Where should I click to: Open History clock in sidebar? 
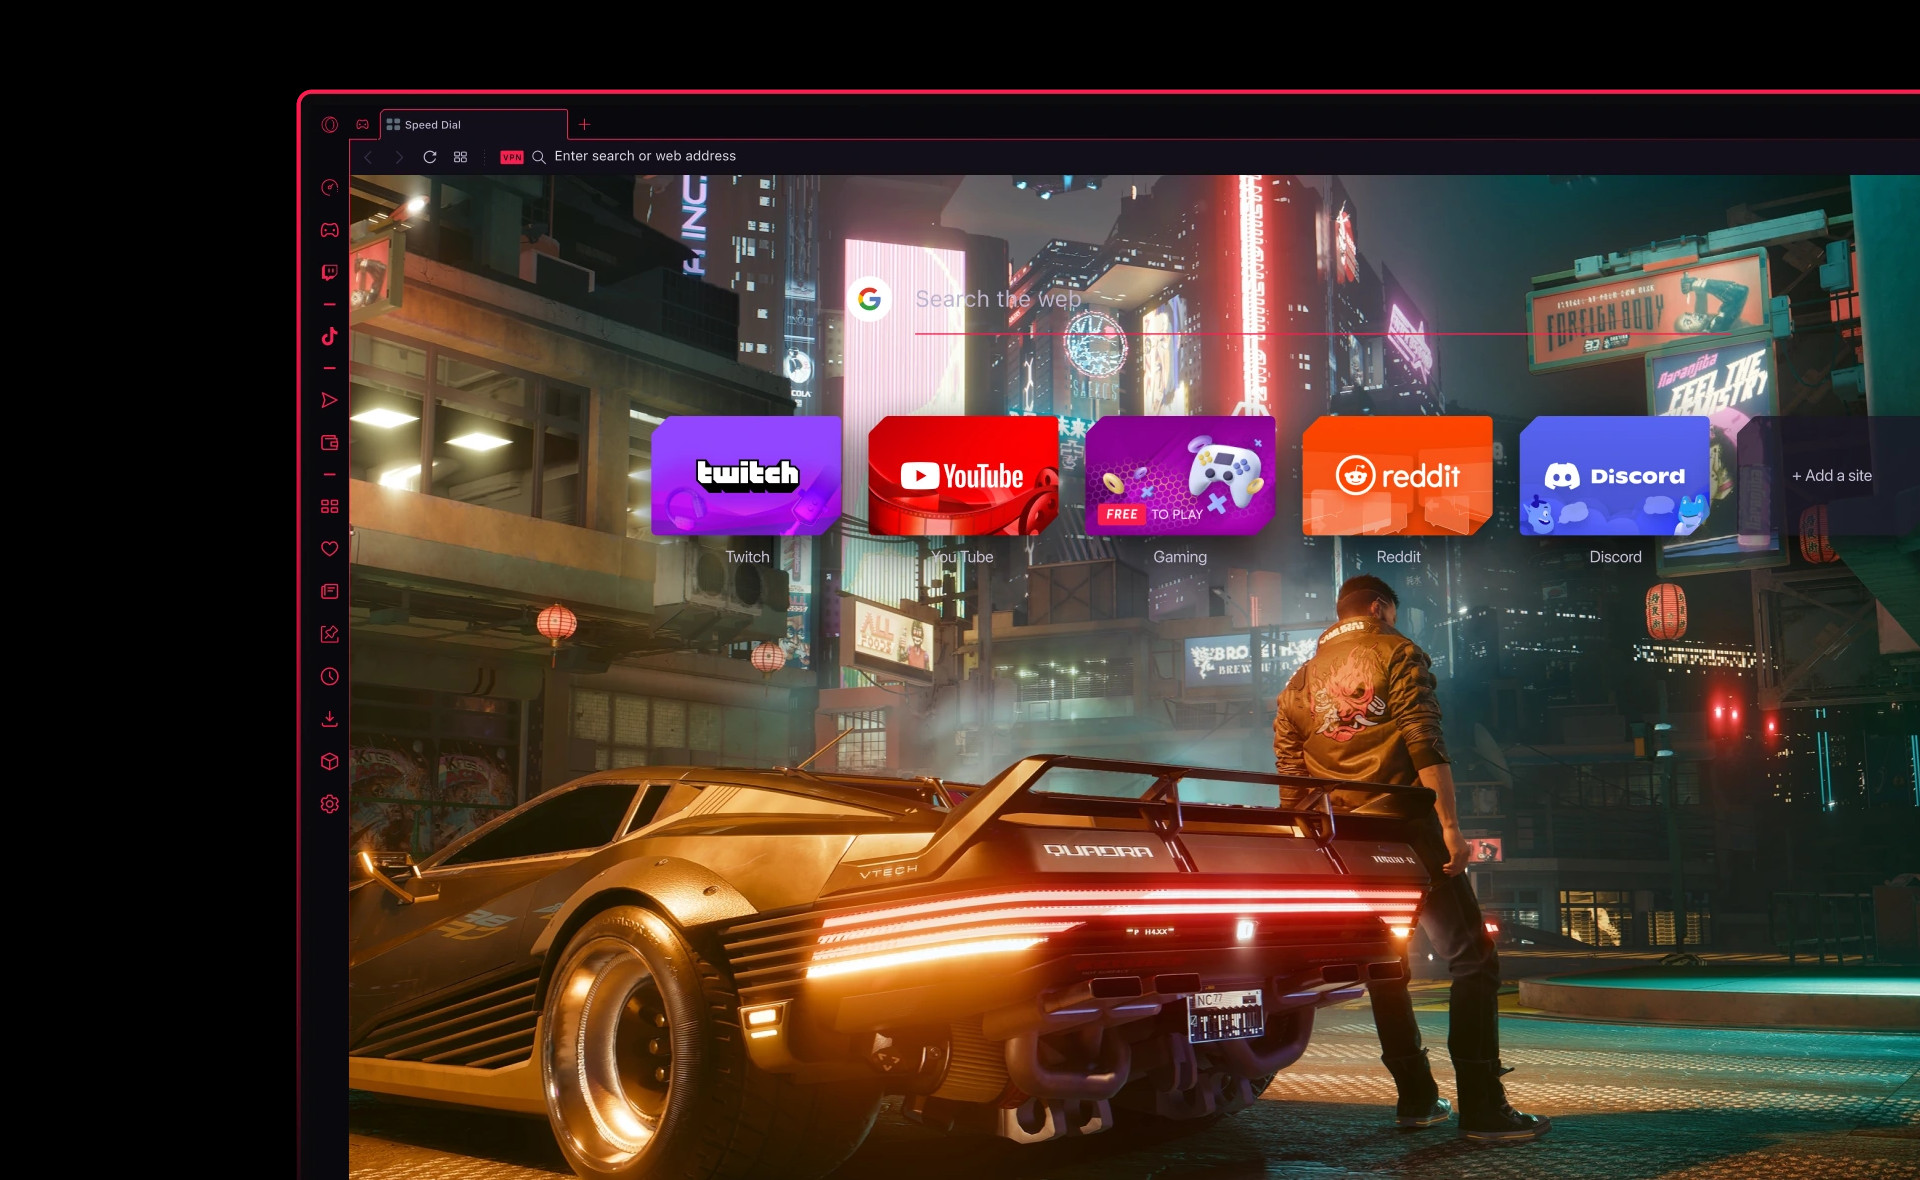[330, 677]
